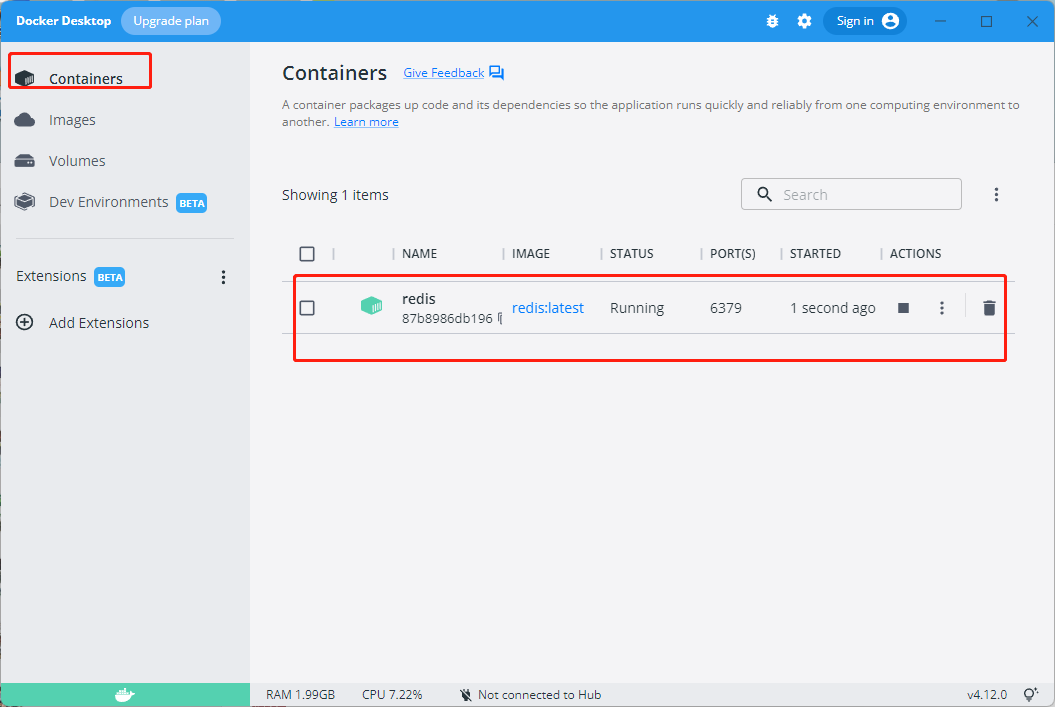Screen dimensions: 1055x707
Task: Click the Running status text
Action: point(636,308)
